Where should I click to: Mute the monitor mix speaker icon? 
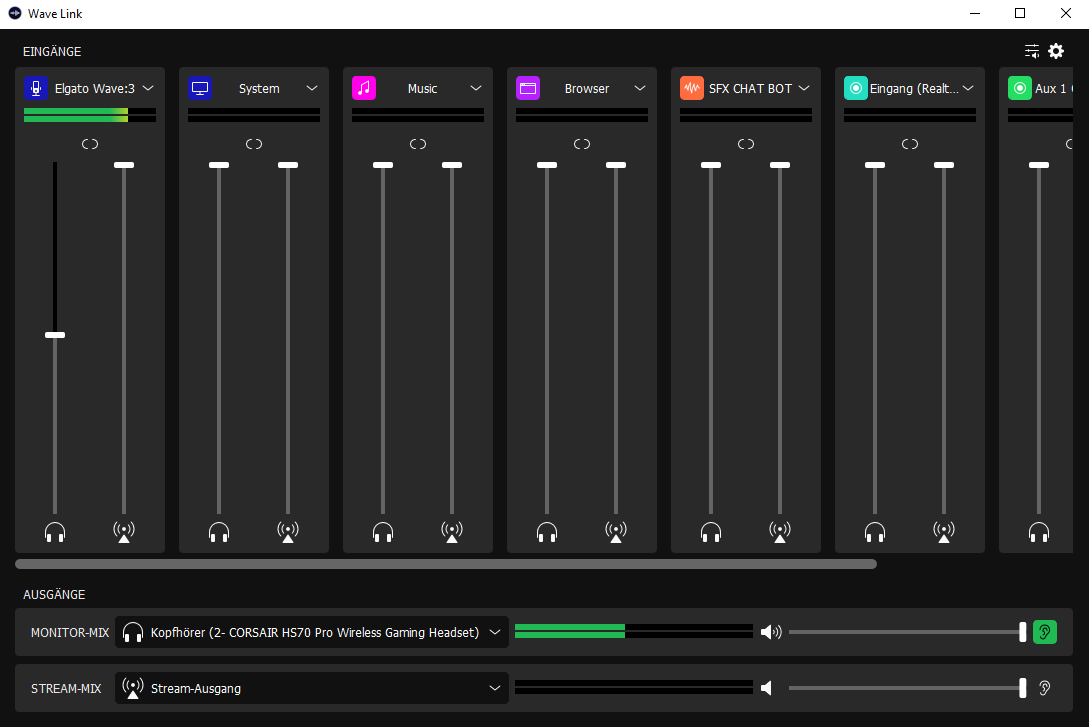pos(770,632)
